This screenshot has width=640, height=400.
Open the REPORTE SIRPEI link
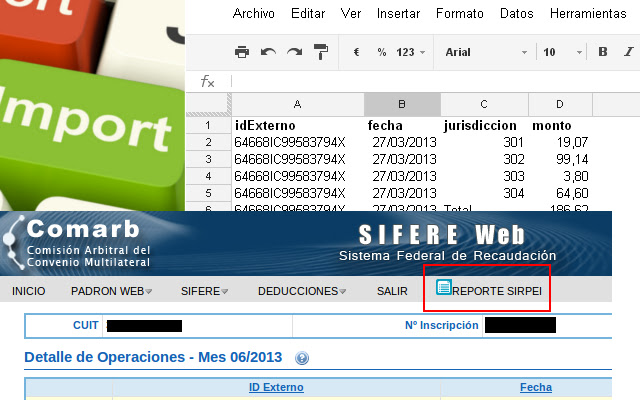[x=497, y=291]
